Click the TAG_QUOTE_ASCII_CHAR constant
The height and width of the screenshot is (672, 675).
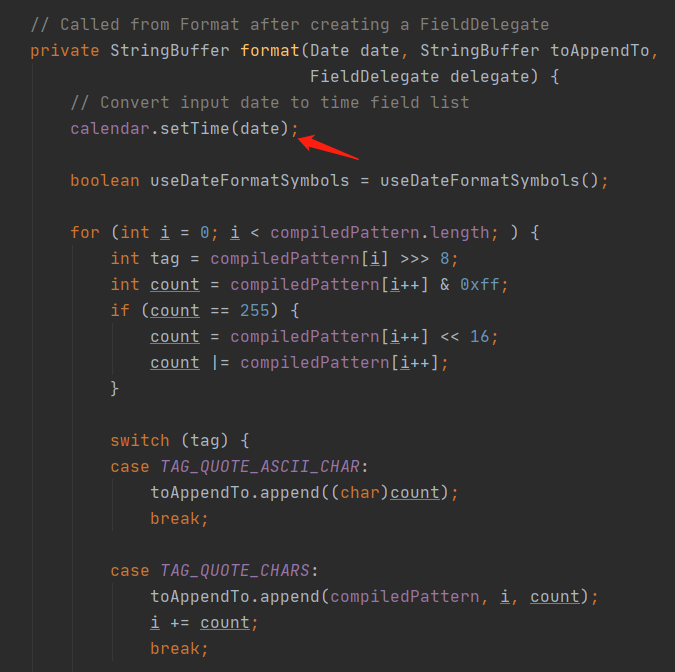click(260, 467)
